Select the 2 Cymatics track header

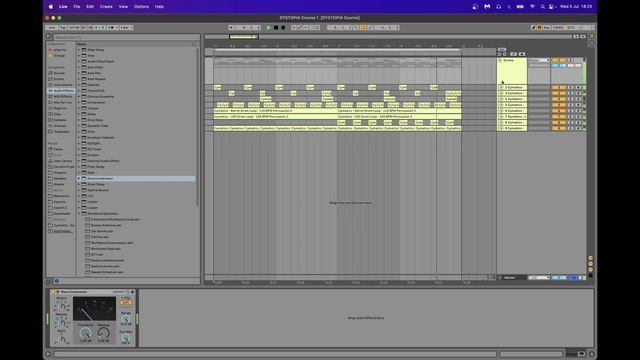click(514, 87)
